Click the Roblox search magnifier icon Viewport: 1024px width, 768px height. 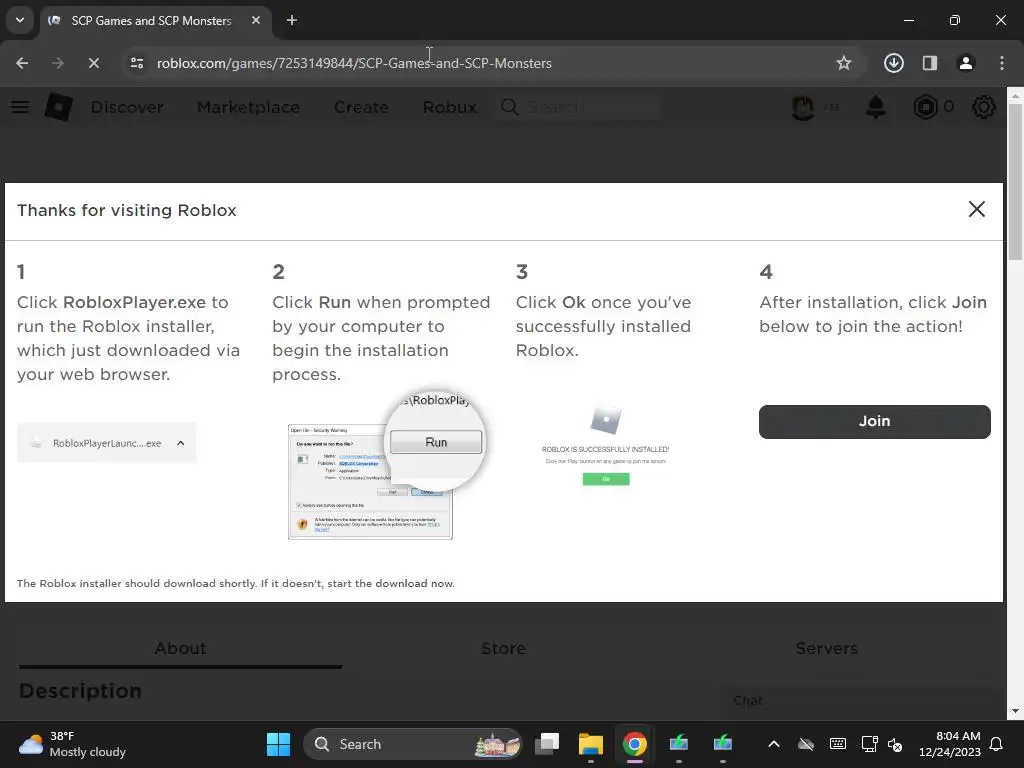509,107
